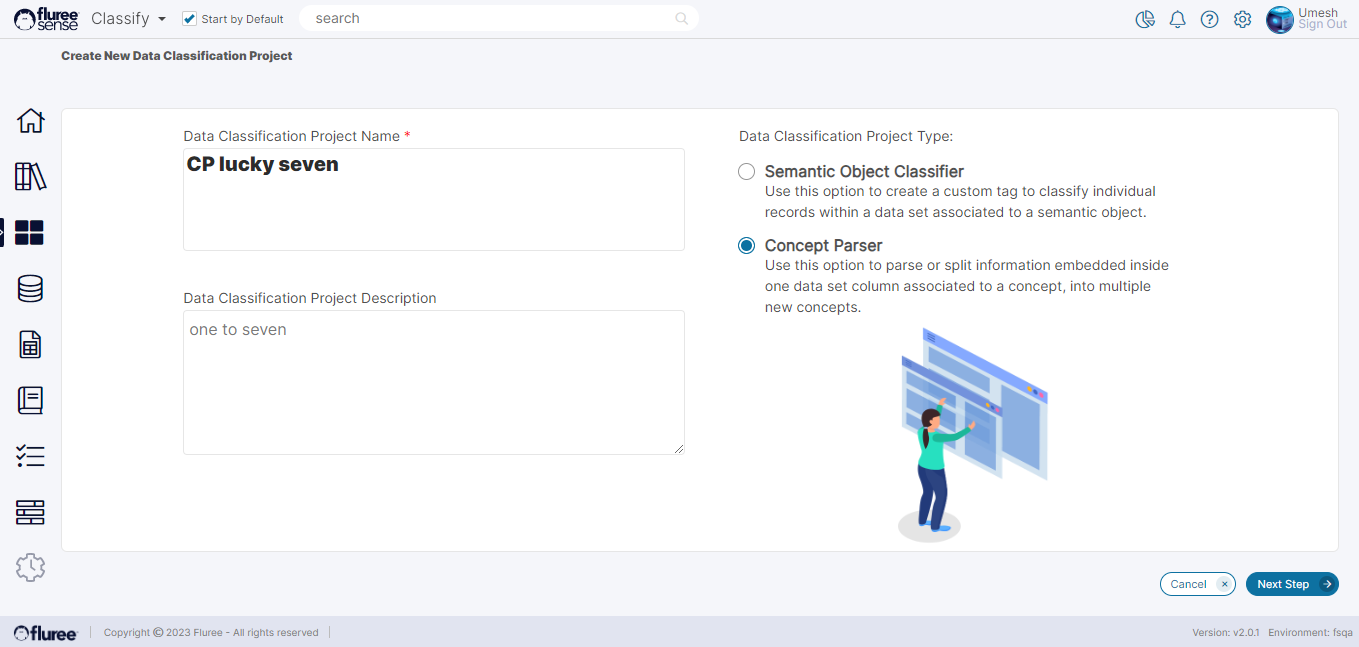Open the database cylinder sidebar icon
This screenshot has height=647, width=1359.
31,289
